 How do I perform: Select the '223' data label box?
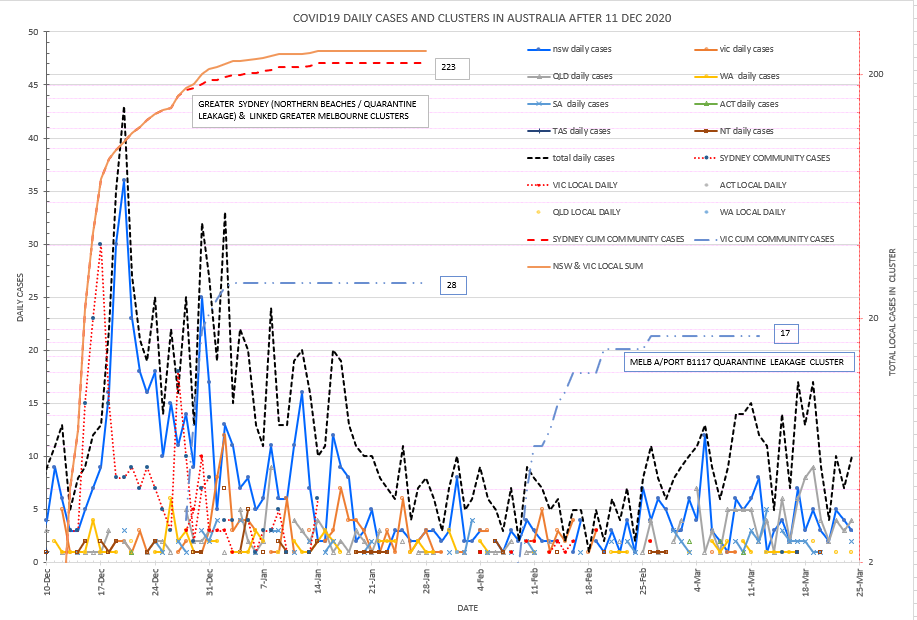tap(451, 68)
